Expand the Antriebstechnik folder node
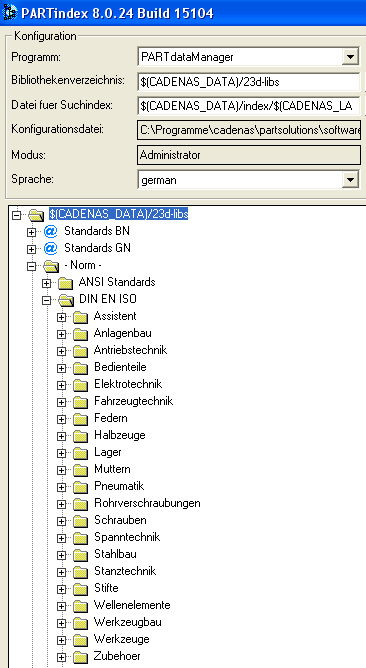This screenshot has height=668, width=366. [61, 351]
